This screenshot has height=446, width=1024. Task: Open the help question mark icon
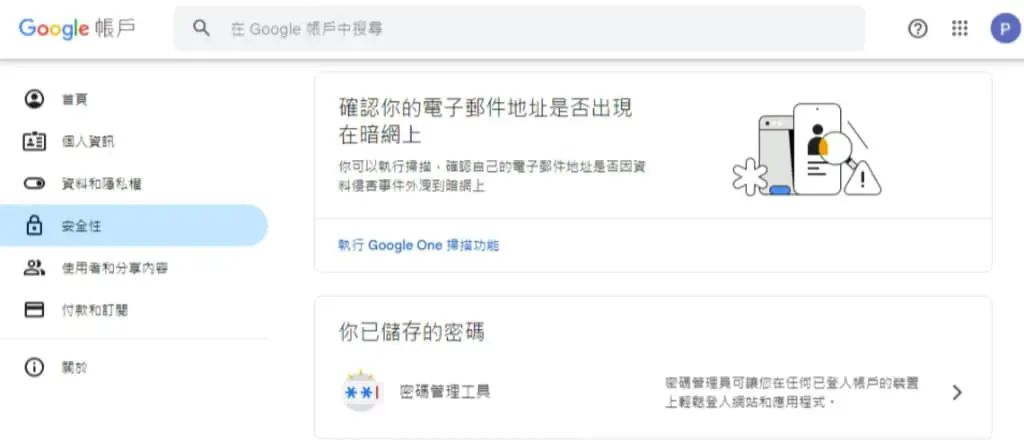pyautogui.click(x=918, y=28)
